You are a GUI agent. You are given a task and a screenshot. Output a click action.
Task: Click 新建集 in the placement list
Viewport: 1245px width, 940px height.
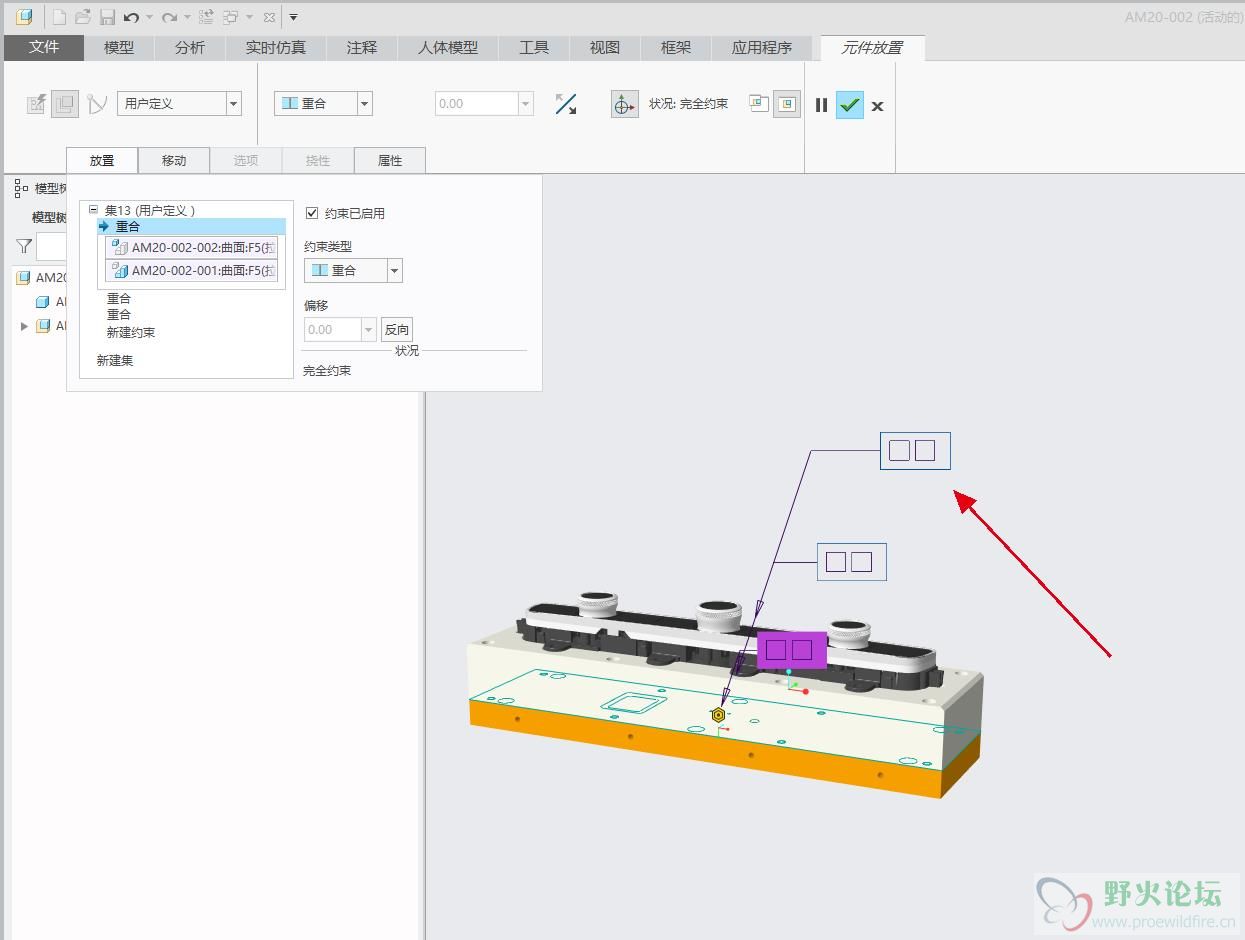click(115, 360)
